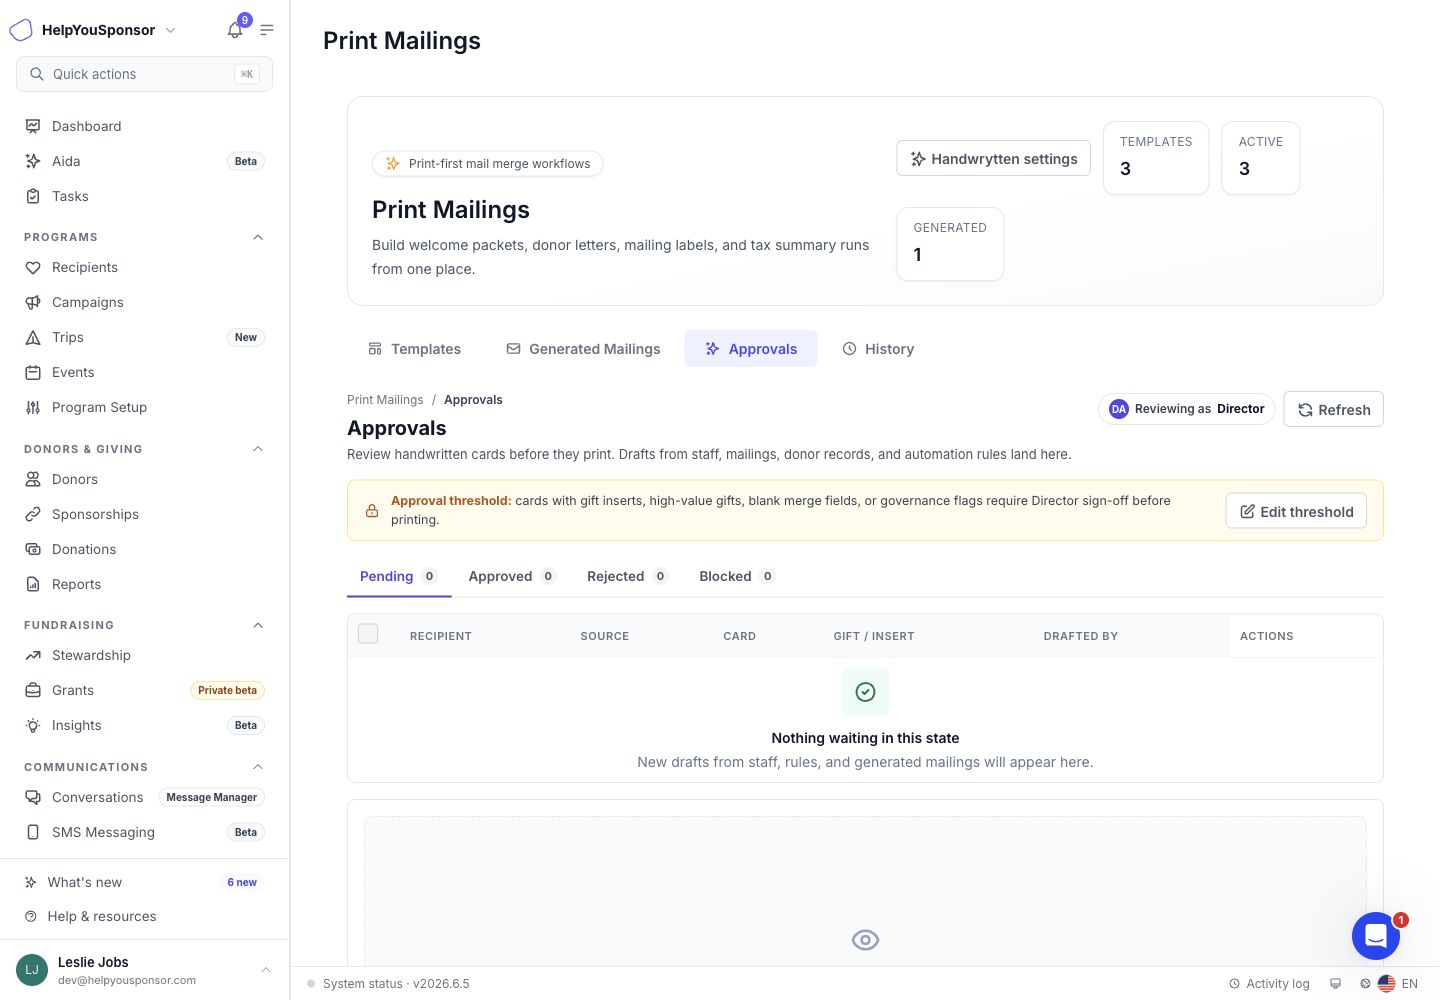Click the Refresh button
The height and width of the screenshot is (1000, 1440).
click(x=1334, y=409)
